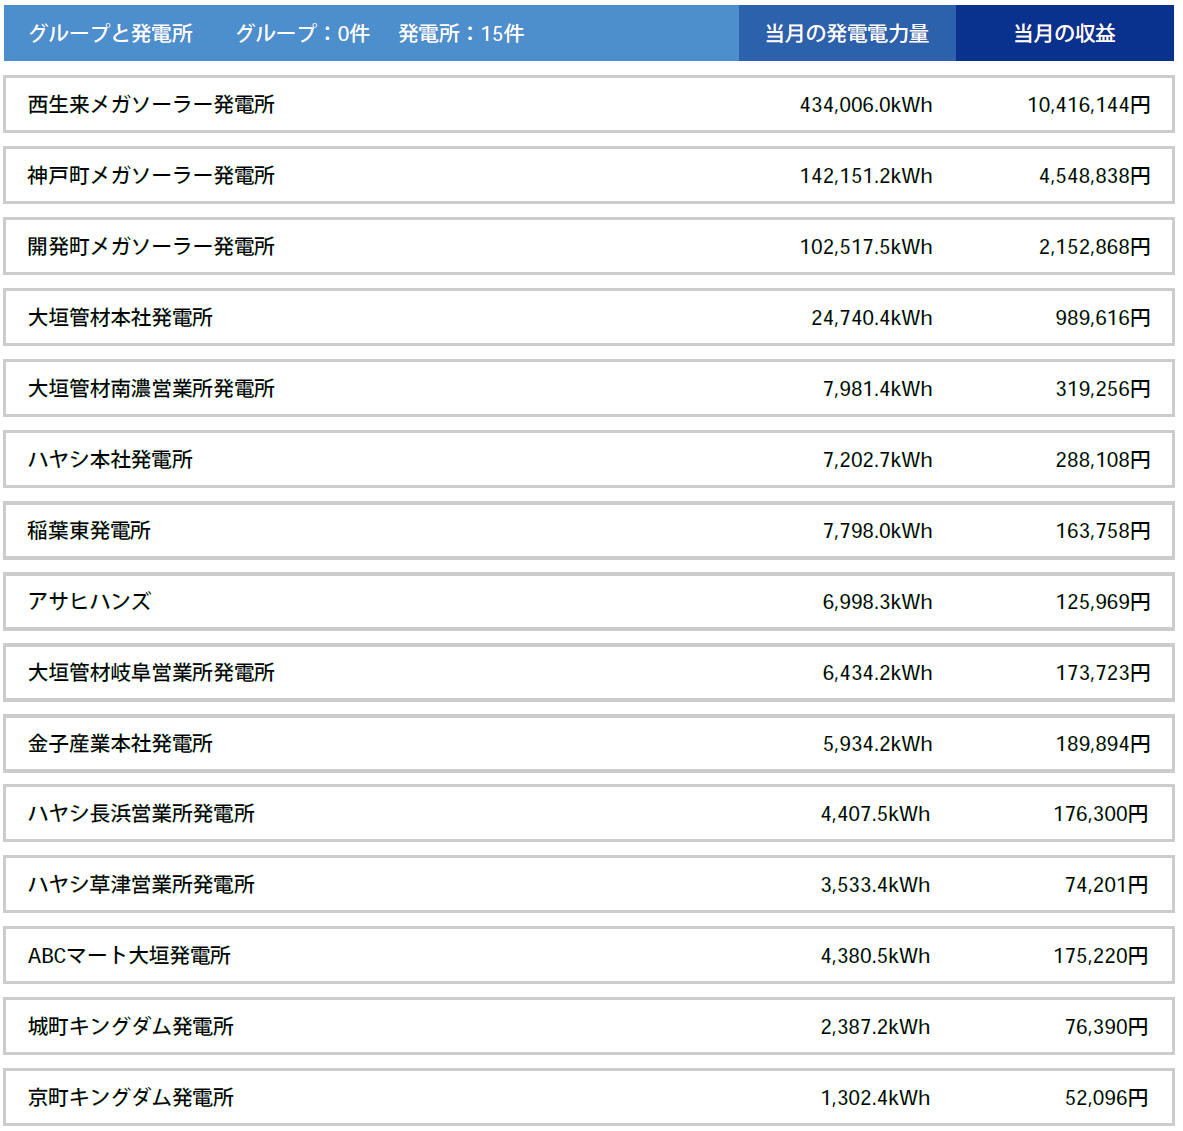This screenshot has height=1131, width=1183.
Task: Select the 稲葉東発電所 entry
Action: (x=588, y=530)
